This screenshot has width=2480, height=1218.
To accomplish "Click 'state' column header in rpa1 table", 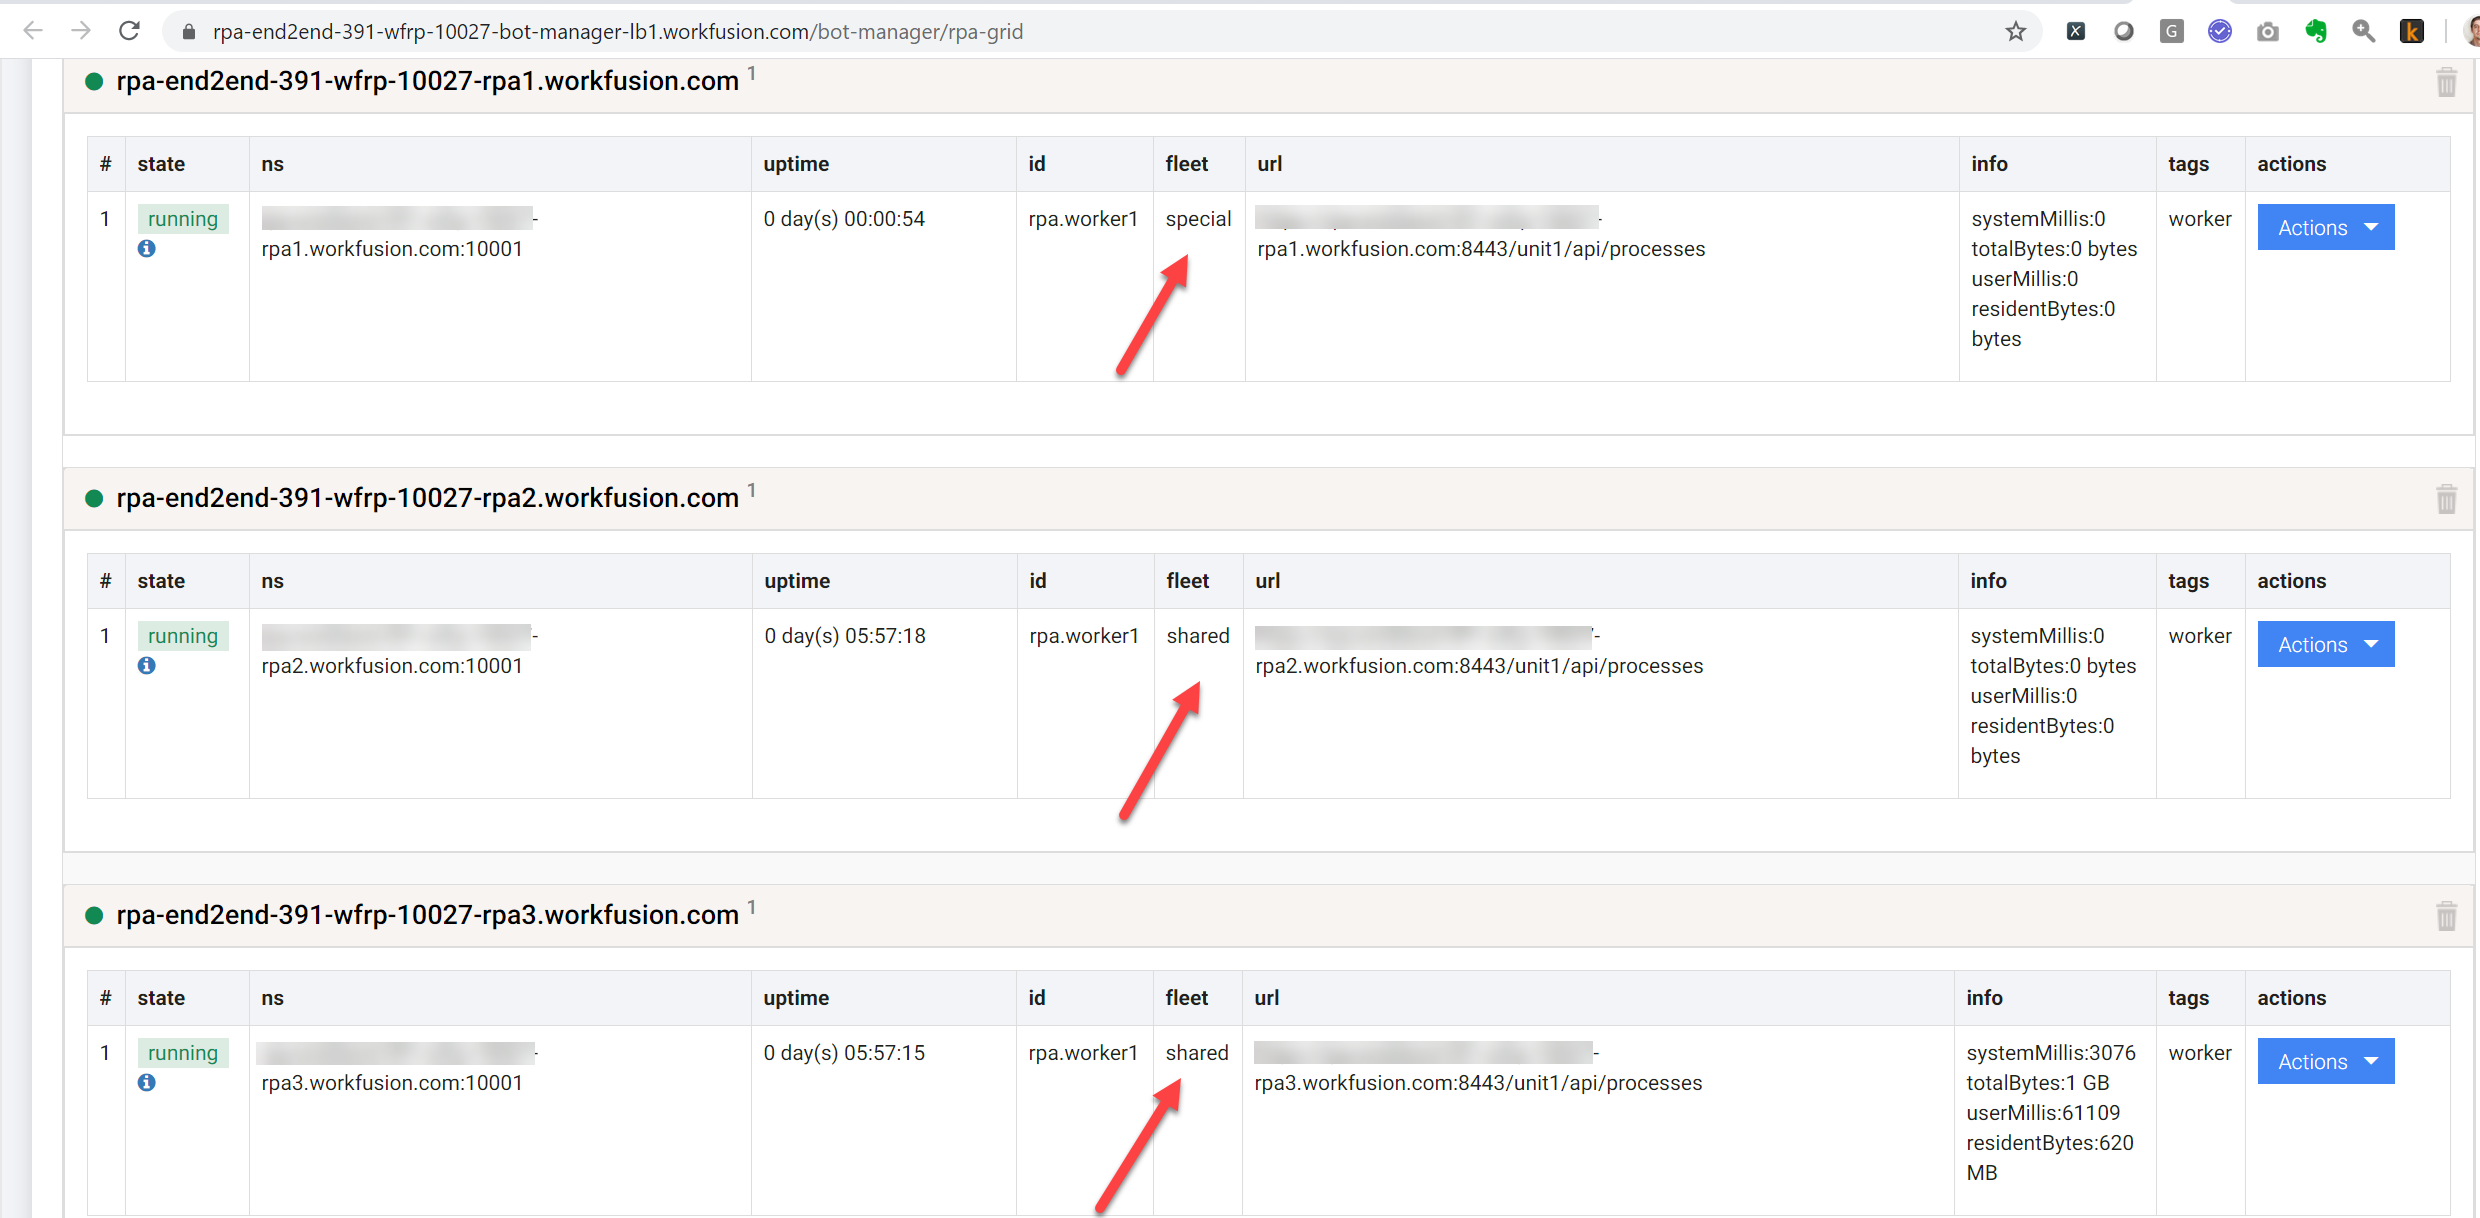I will click(x=161, y=164).
